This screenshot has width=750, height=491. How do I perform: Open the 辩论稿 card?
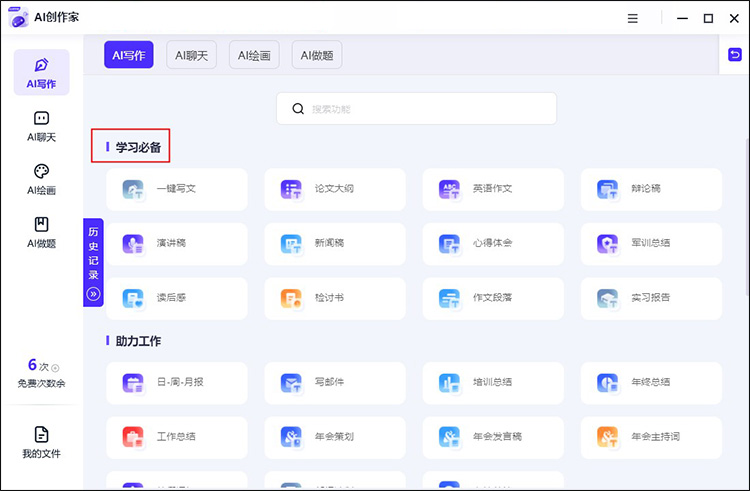[651, 189]
